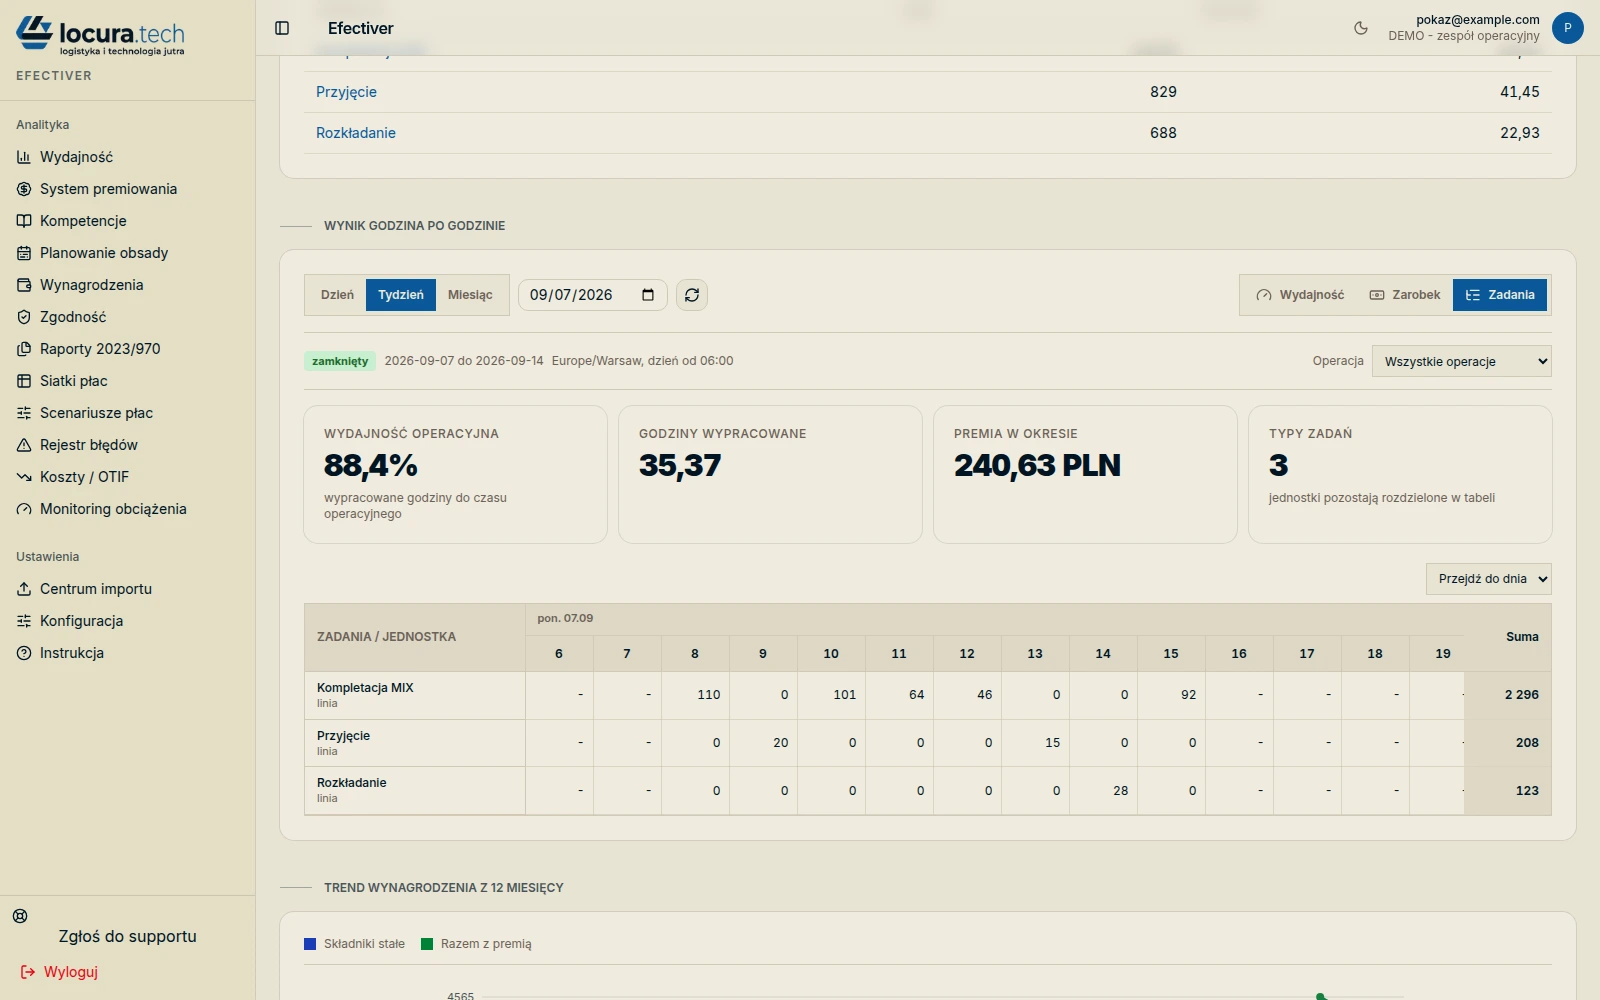The height and width of the screenshot is (1000, 1600).
Task: Open Raporty 2023/970
Action: 128,349
